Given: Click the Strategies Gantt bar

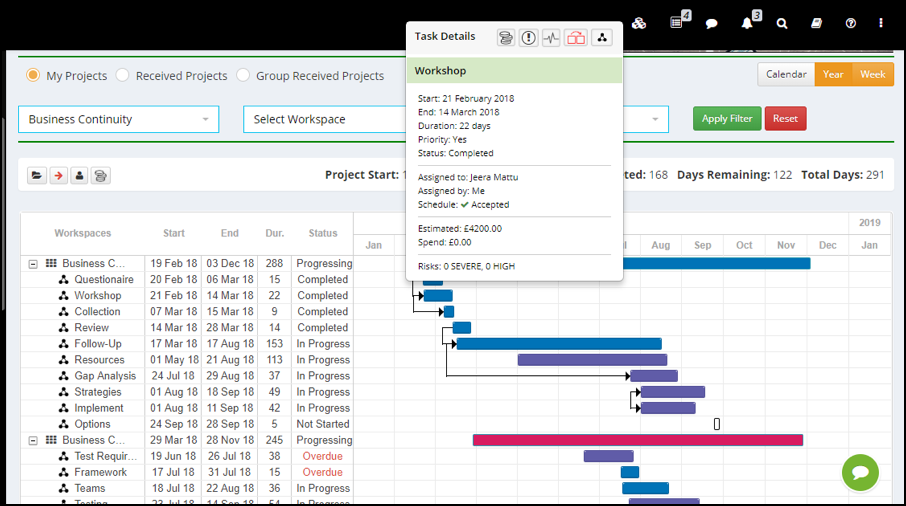Looking at the screenshot, I should [673, 392].
